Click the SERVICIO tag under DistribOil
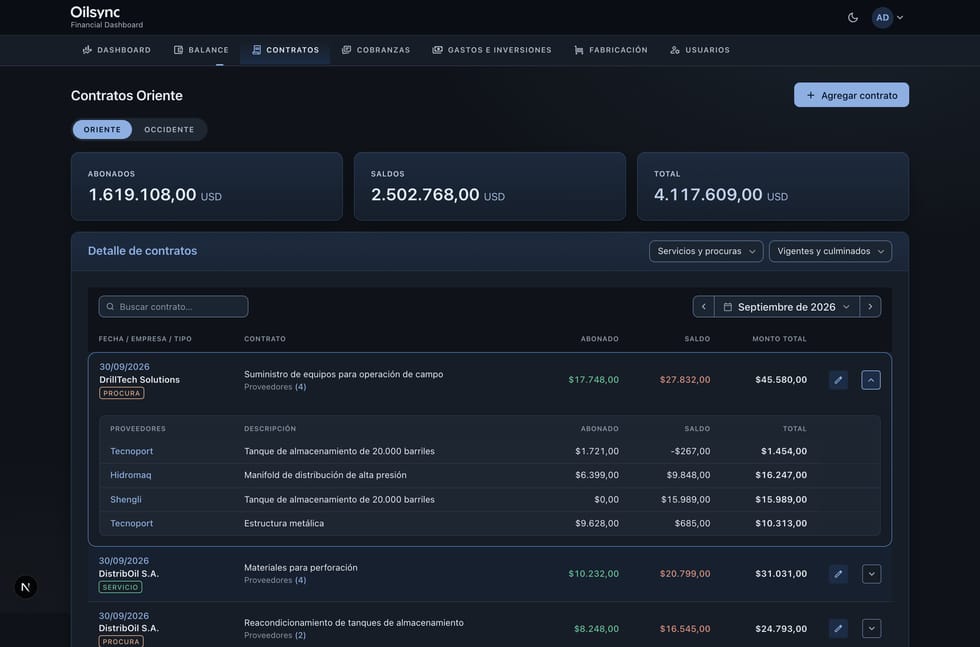Image resolution: width=980 pixels, height=647 pixels. 120,587
